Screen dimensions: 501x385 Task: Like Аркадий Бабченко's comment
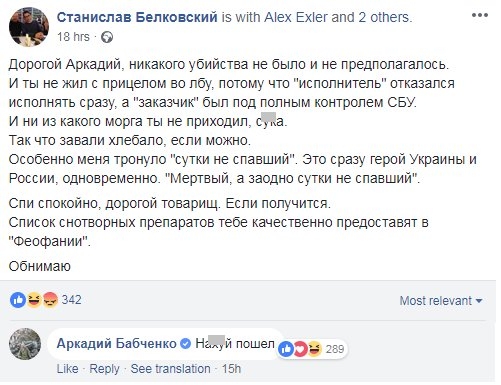tap(68, 369)
